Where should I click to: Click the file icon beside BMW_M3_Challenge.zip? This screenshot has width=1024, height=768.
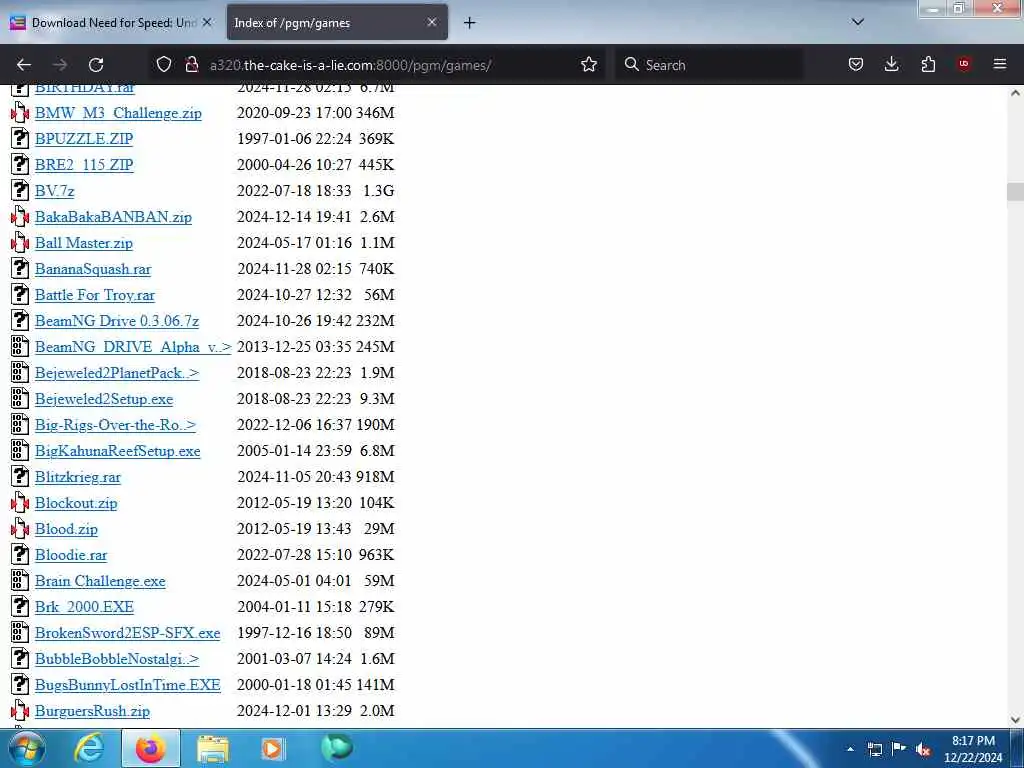click(x=20, y=113)
